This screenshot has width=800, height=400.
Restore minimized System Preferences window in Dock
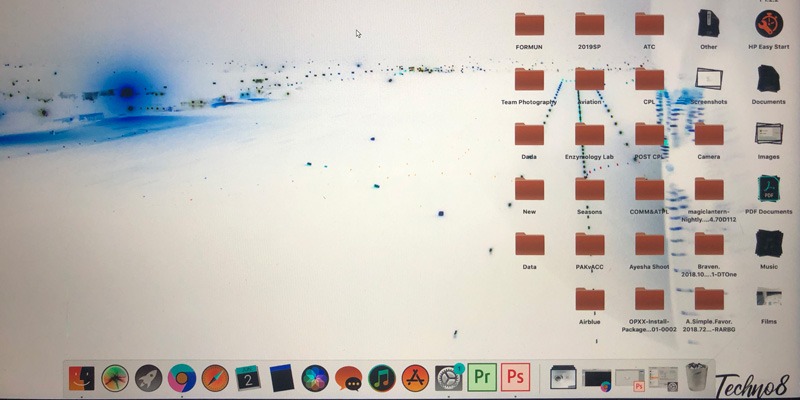pyautogui.click(x=663, y=379)
